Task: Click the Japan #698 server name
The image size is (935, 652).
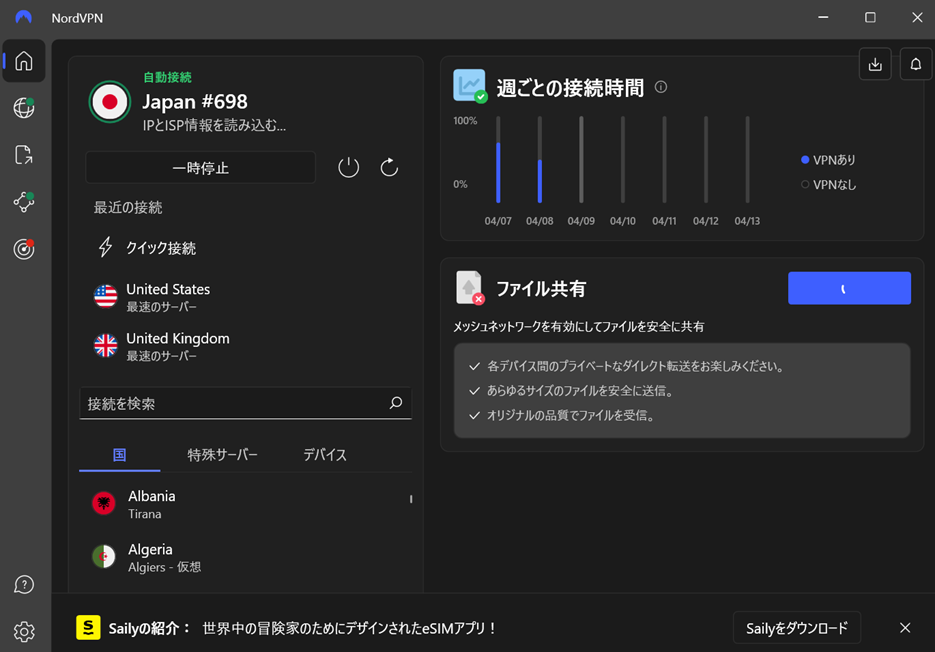Action: point(195,101)
